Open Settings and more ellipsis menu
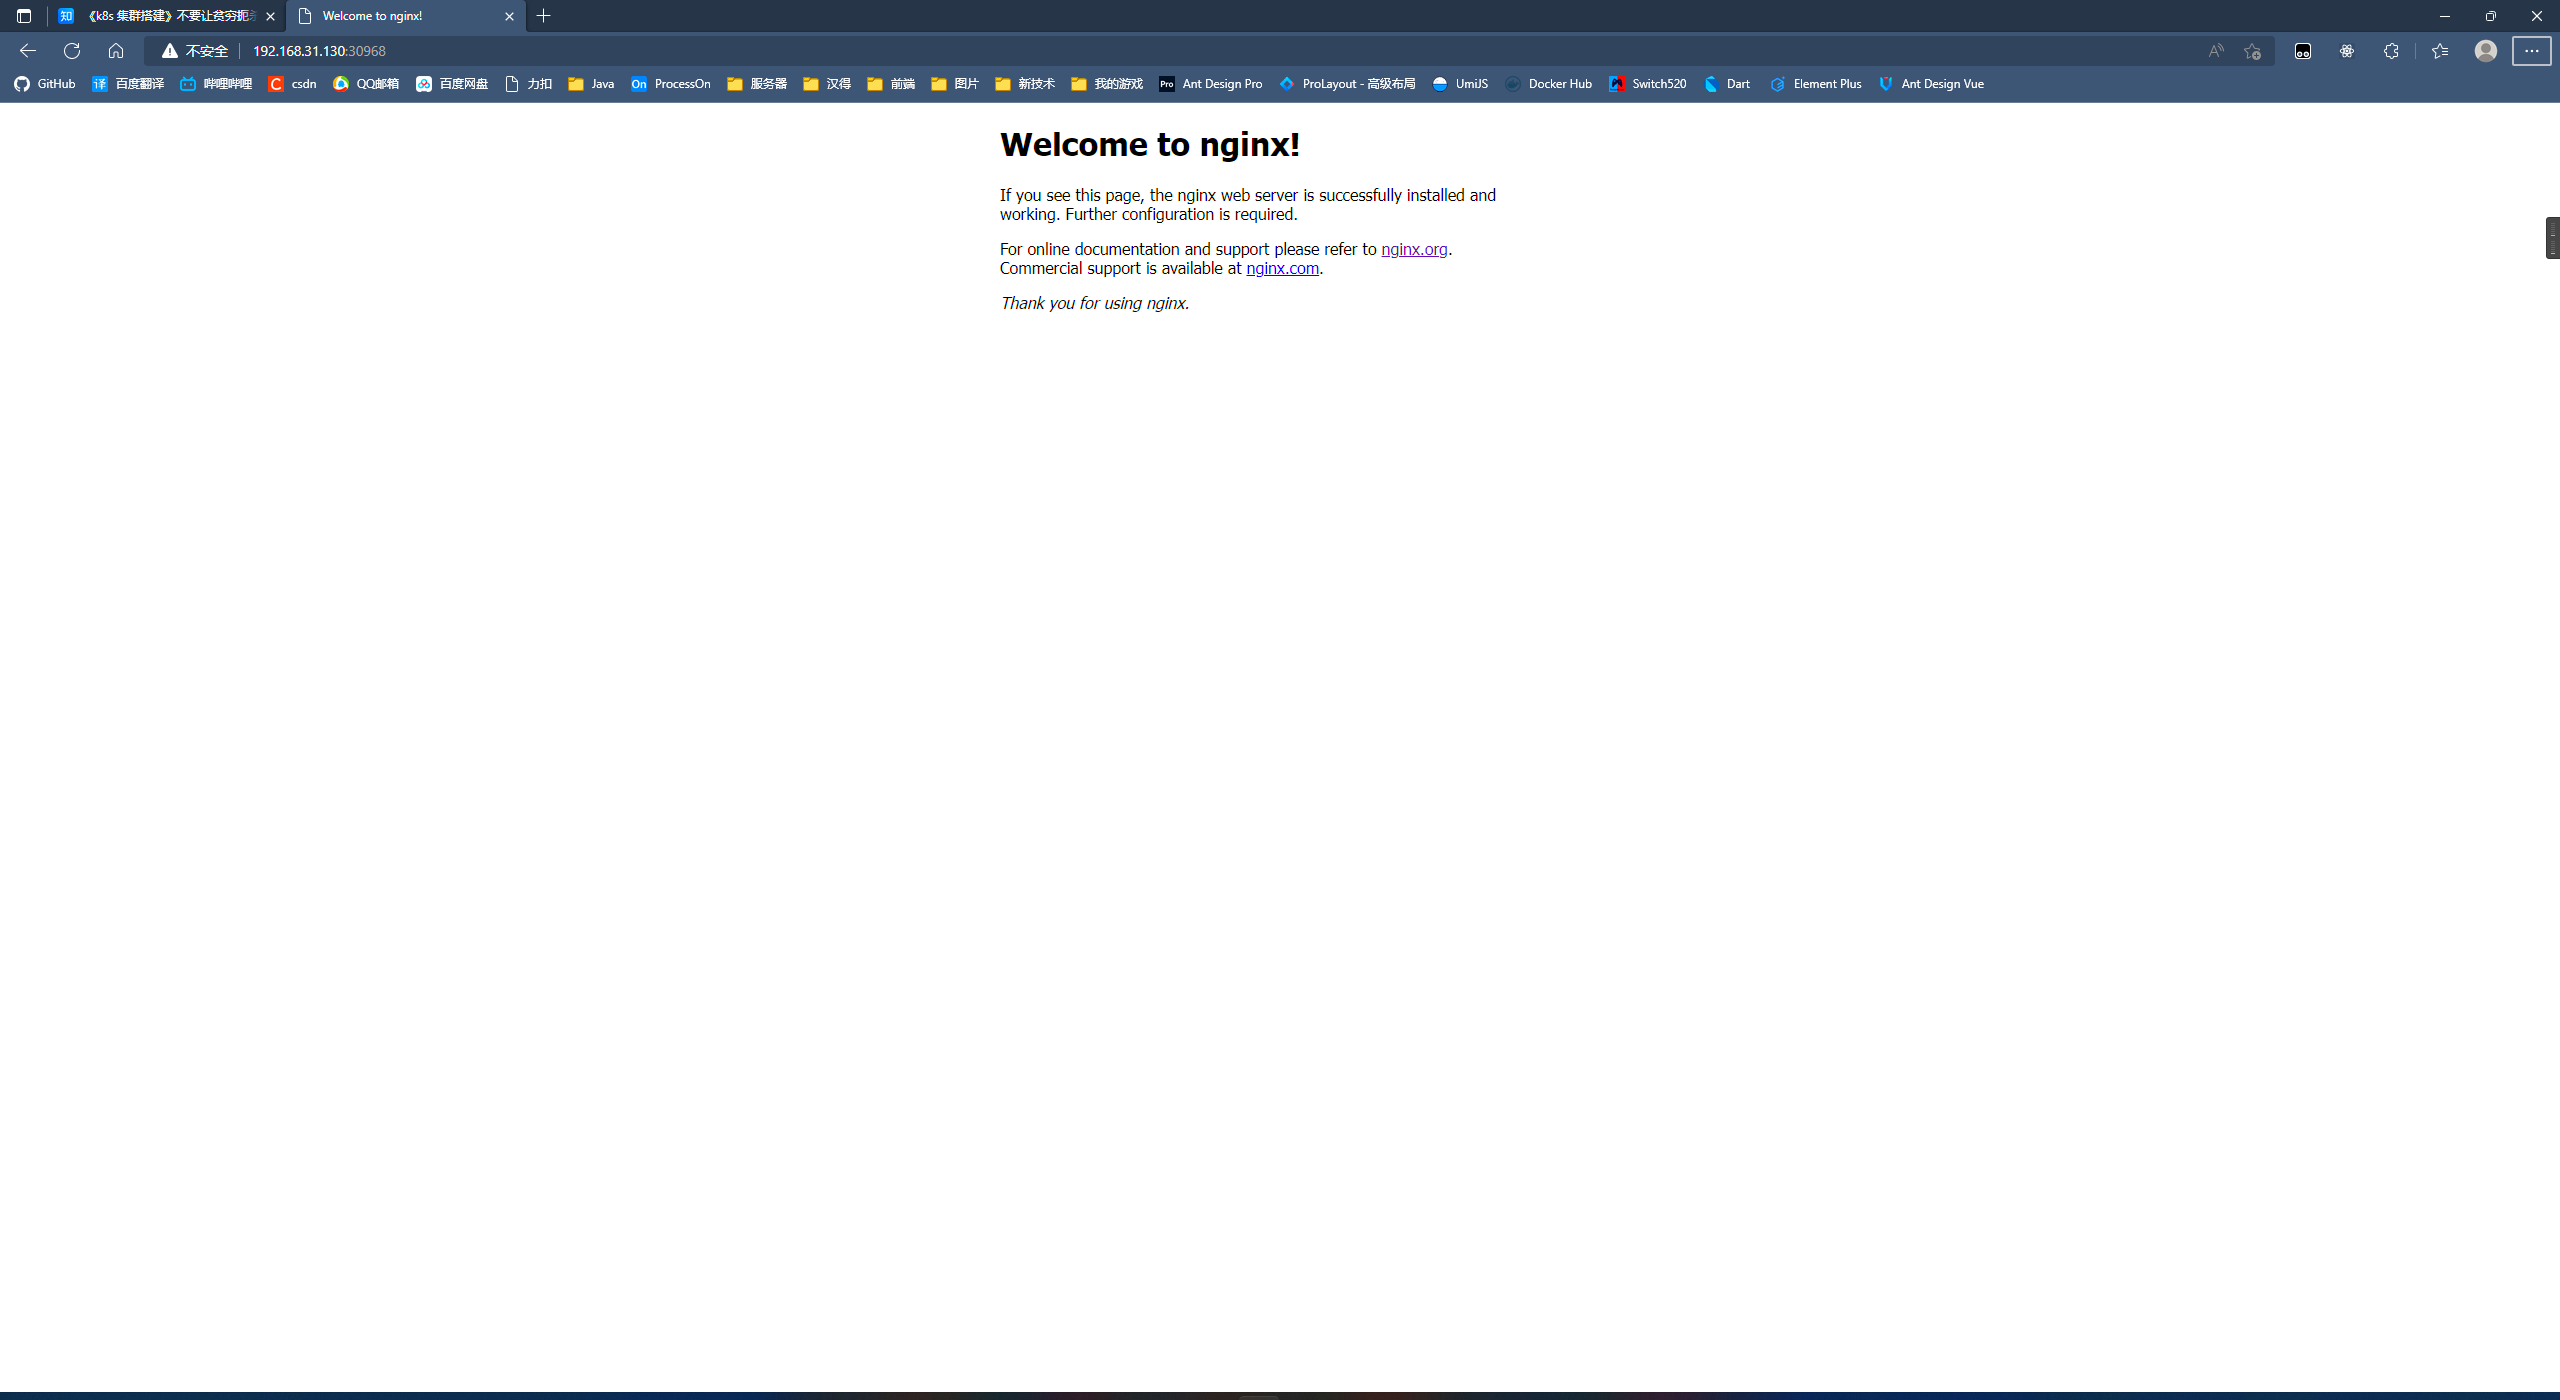2560x1400 pixels. pyautogui.click(x=2532, y=51)
